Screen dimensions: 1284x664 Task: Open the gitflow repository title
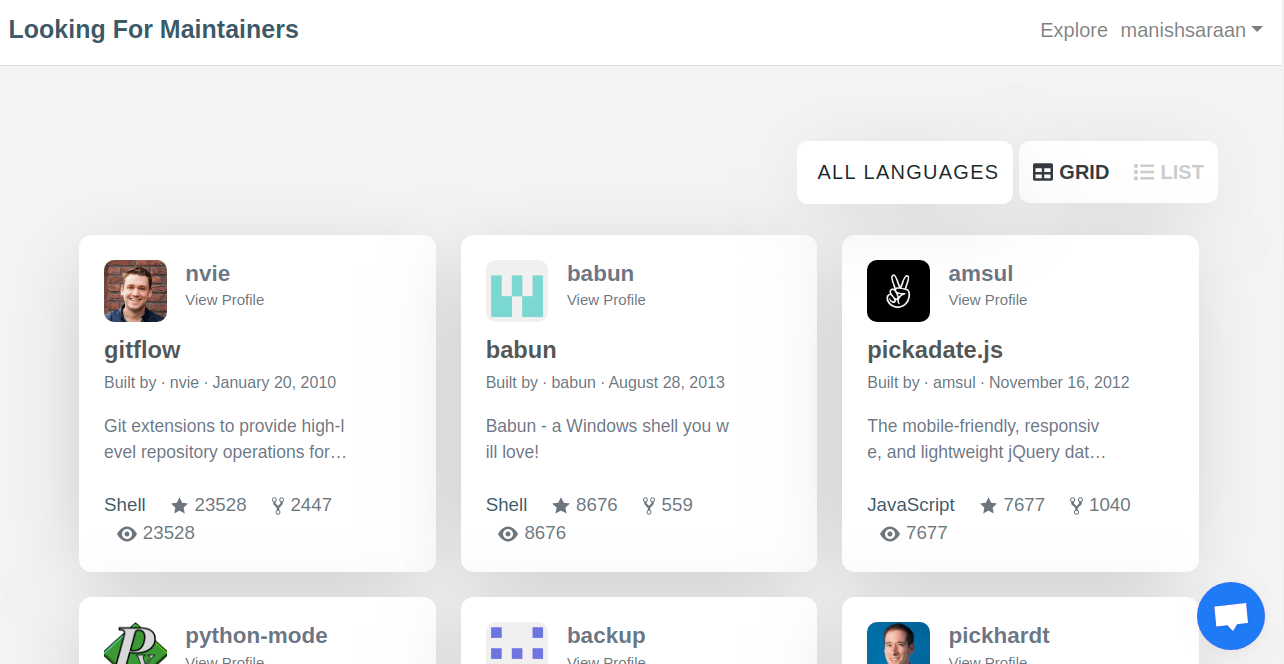142,350
